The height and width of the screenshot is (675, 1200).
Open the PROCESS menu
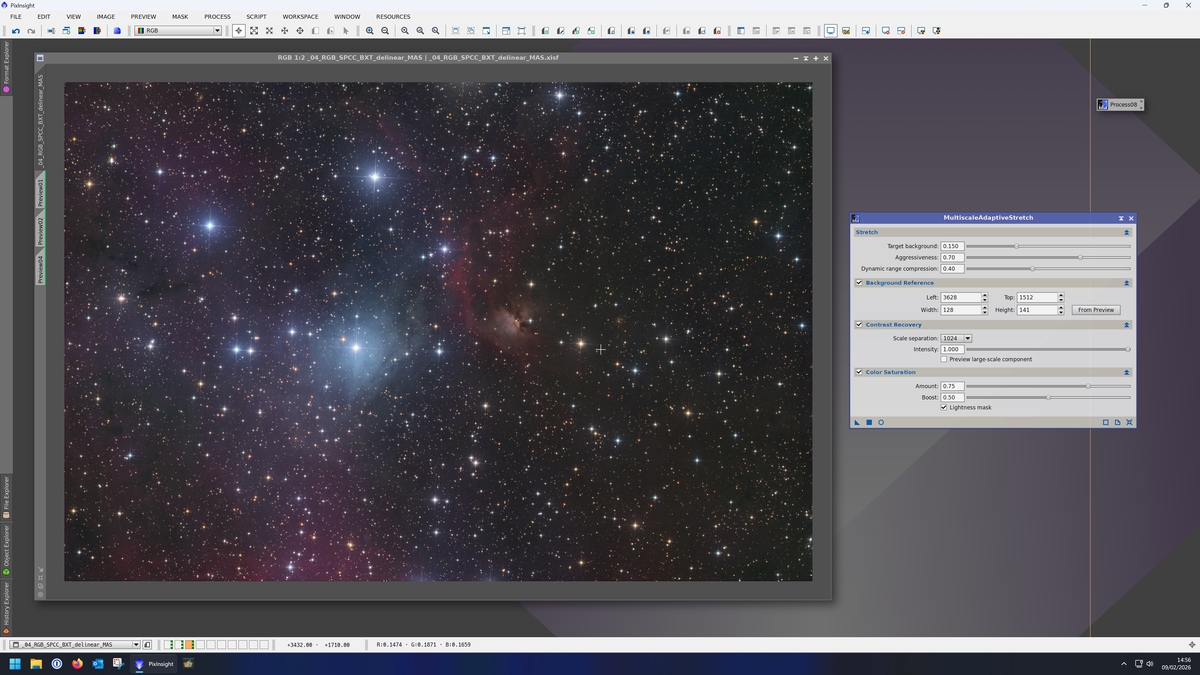[217, 17]
